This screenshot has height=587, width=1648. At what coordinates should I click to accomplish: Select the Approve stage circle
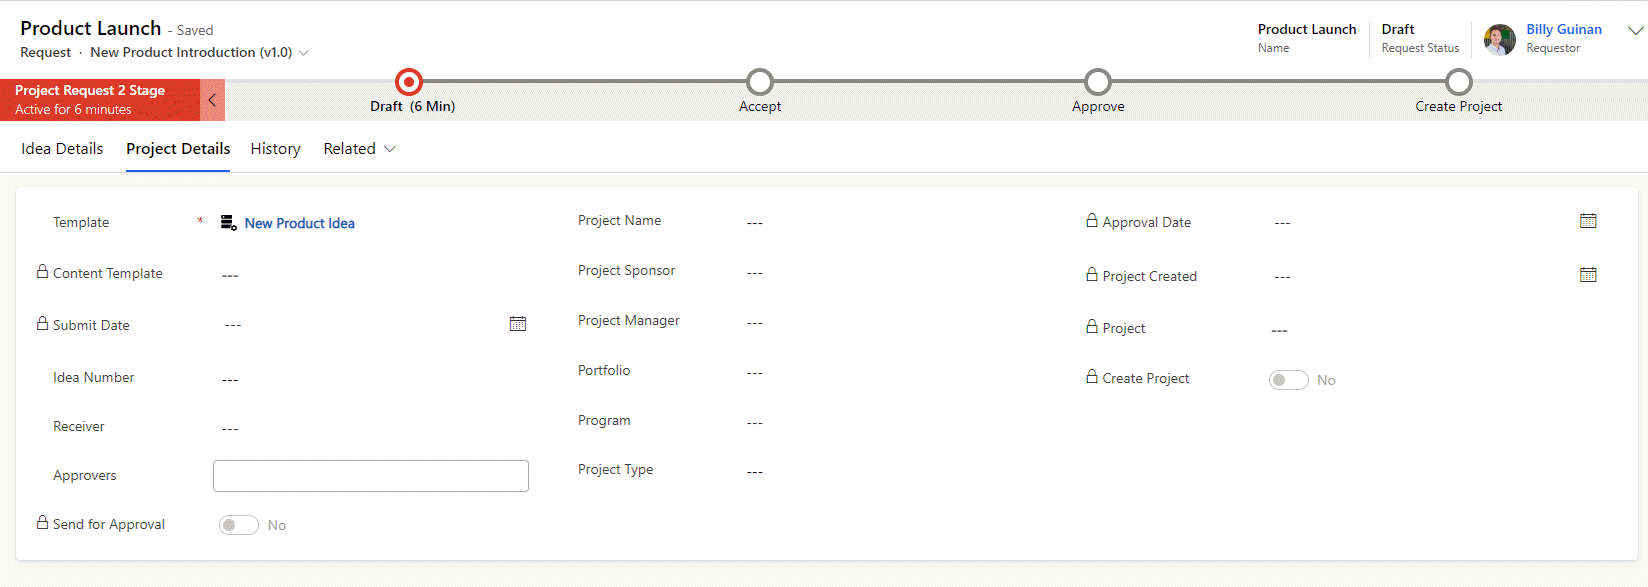pyautogui.click(x=1098, y=81)
